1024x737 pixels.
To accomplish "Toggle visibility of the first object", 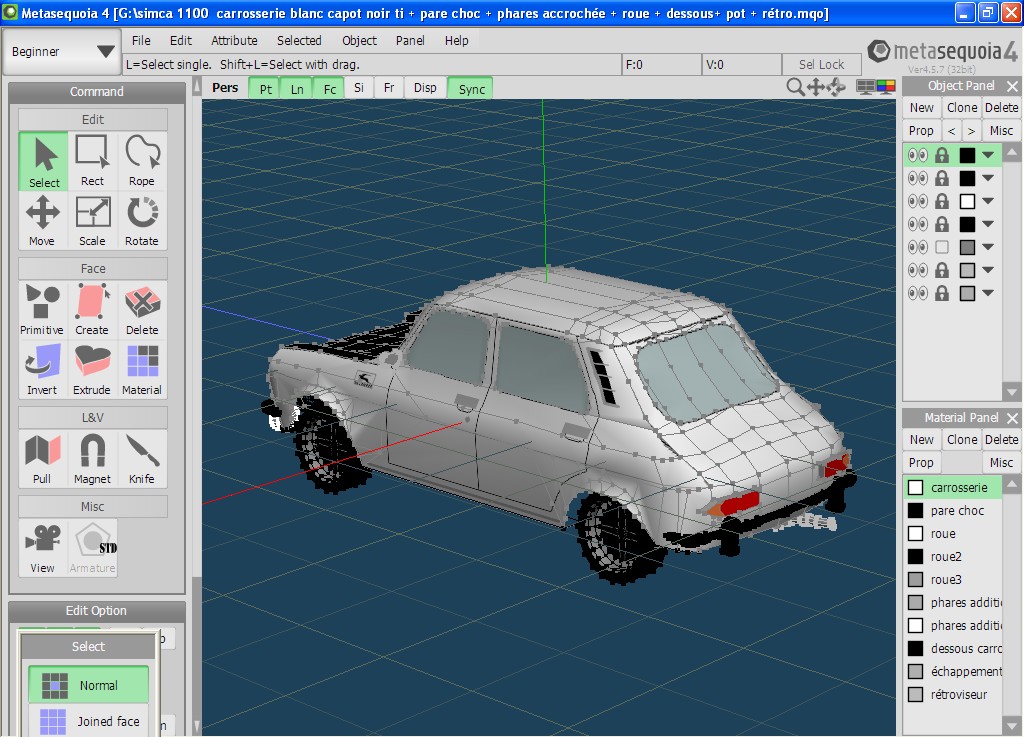I will [x=918, y=155].
